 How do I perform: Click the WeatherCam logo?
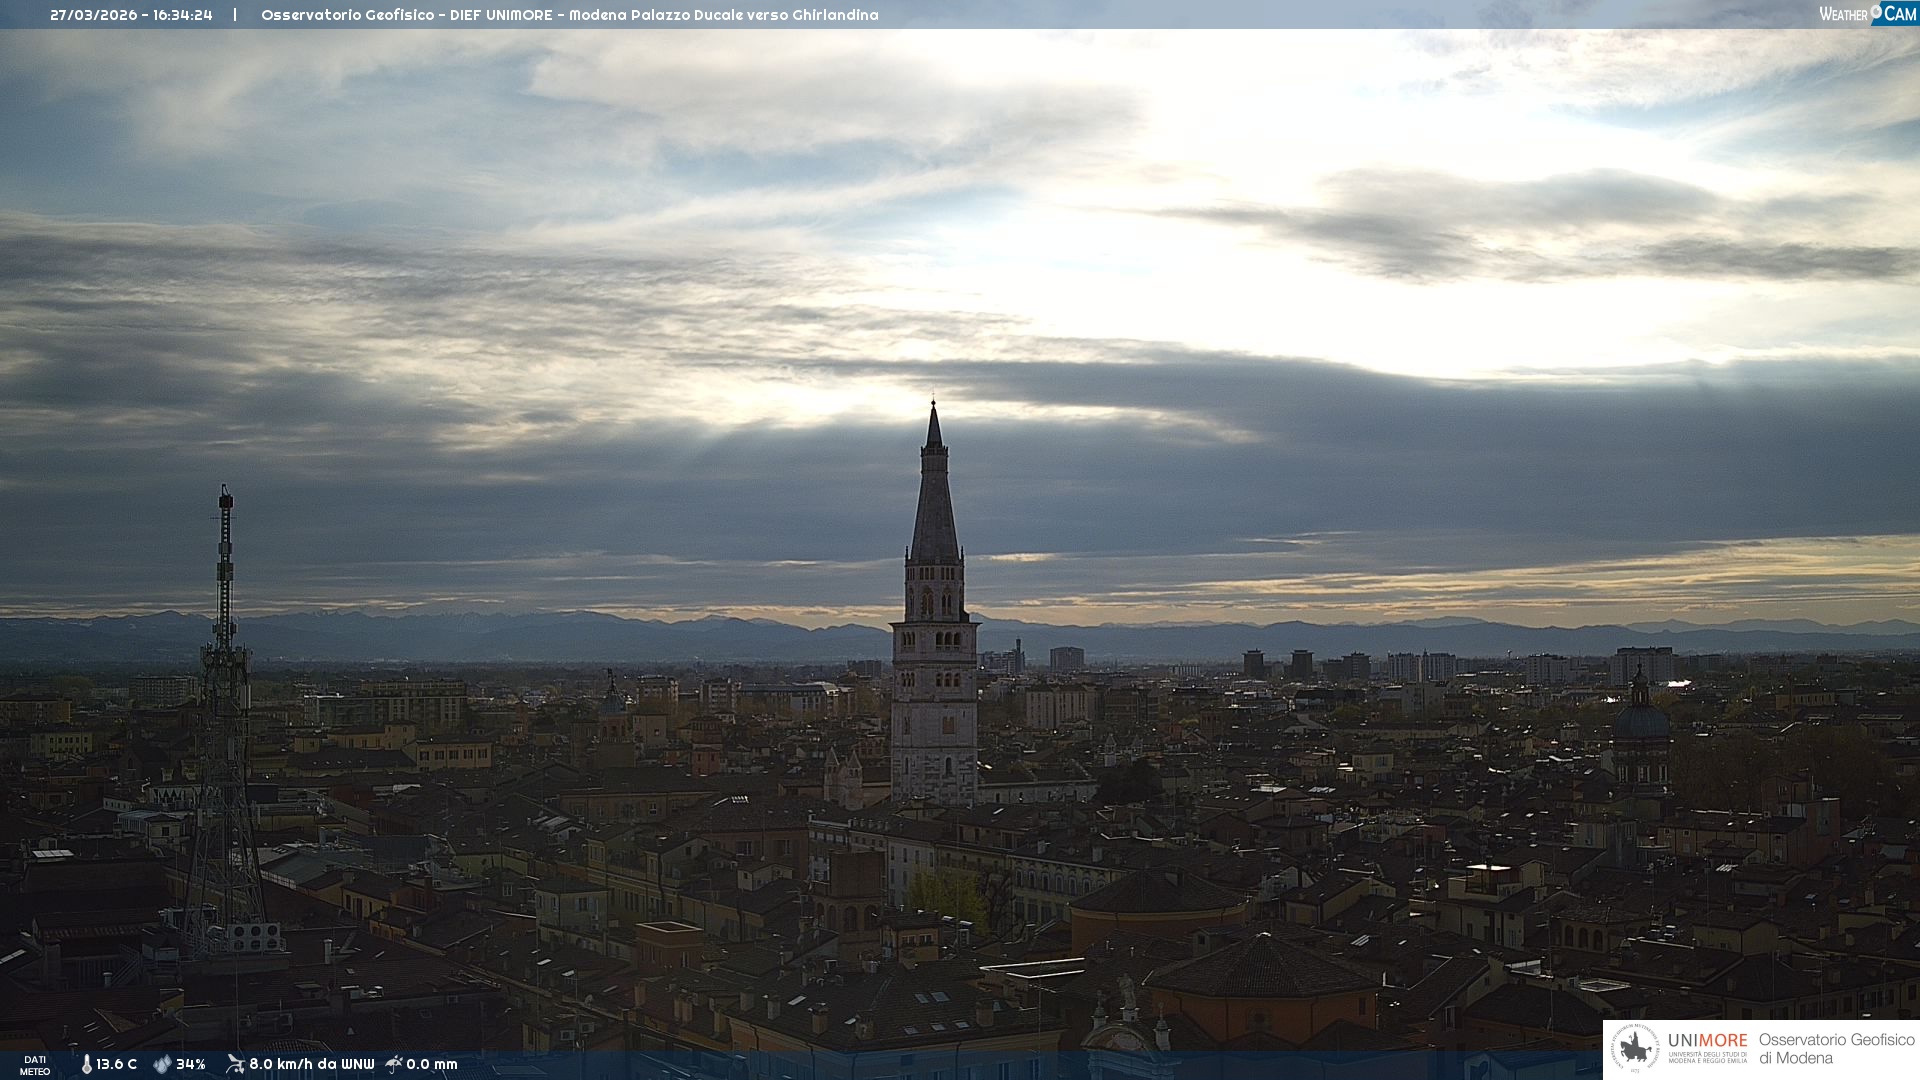(x=1867, y=13)
